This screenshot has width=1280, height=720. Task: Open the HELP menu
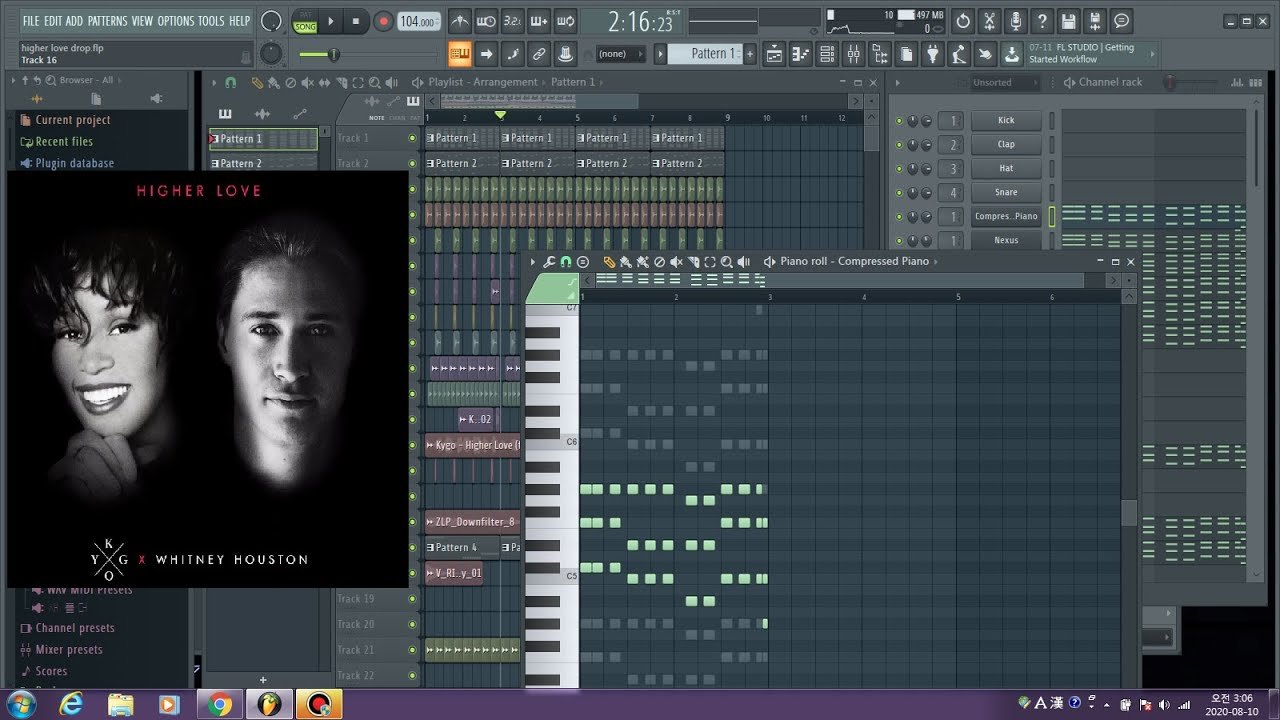240,20
